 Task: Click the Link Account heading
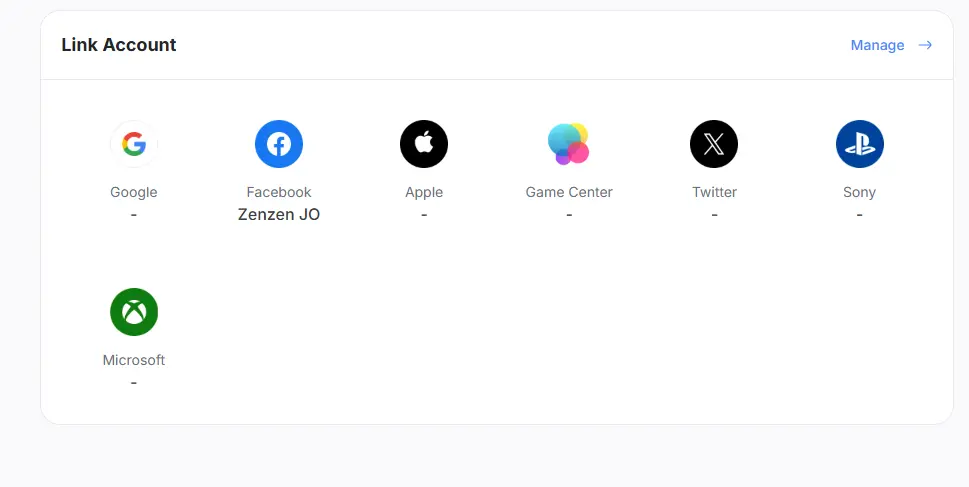click(x=119, y=45)
